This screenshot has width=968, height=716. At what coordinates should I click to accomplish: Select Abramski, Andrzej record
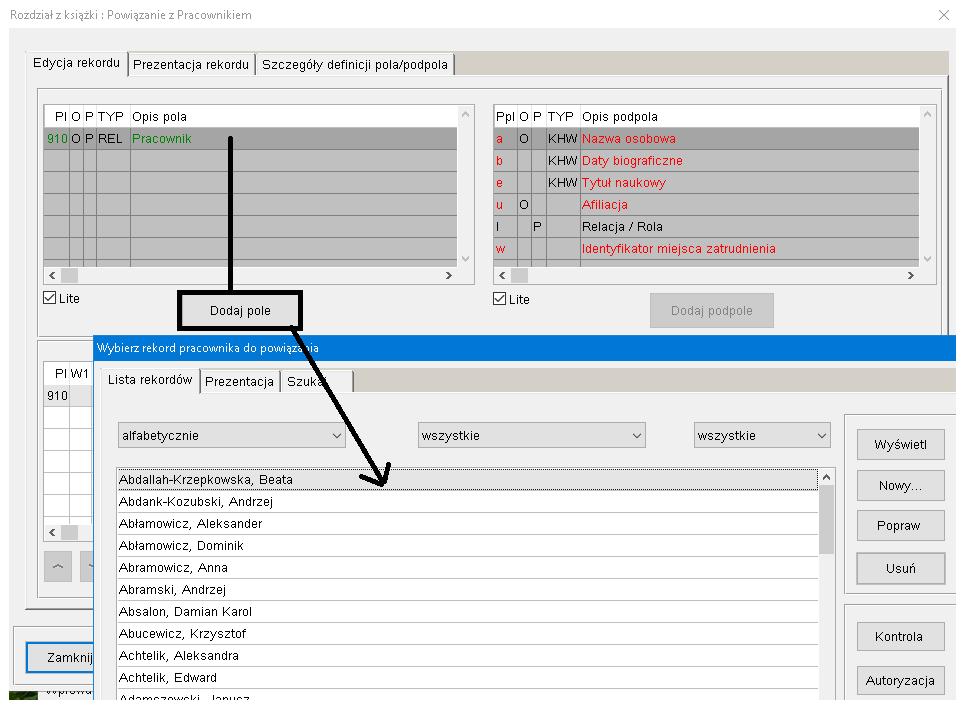tap(467, 590)
